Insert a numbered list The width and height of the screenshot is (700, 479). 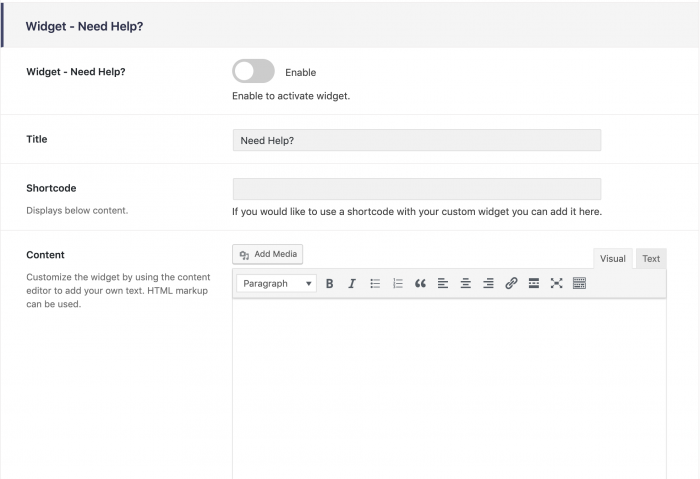[398, 283]
